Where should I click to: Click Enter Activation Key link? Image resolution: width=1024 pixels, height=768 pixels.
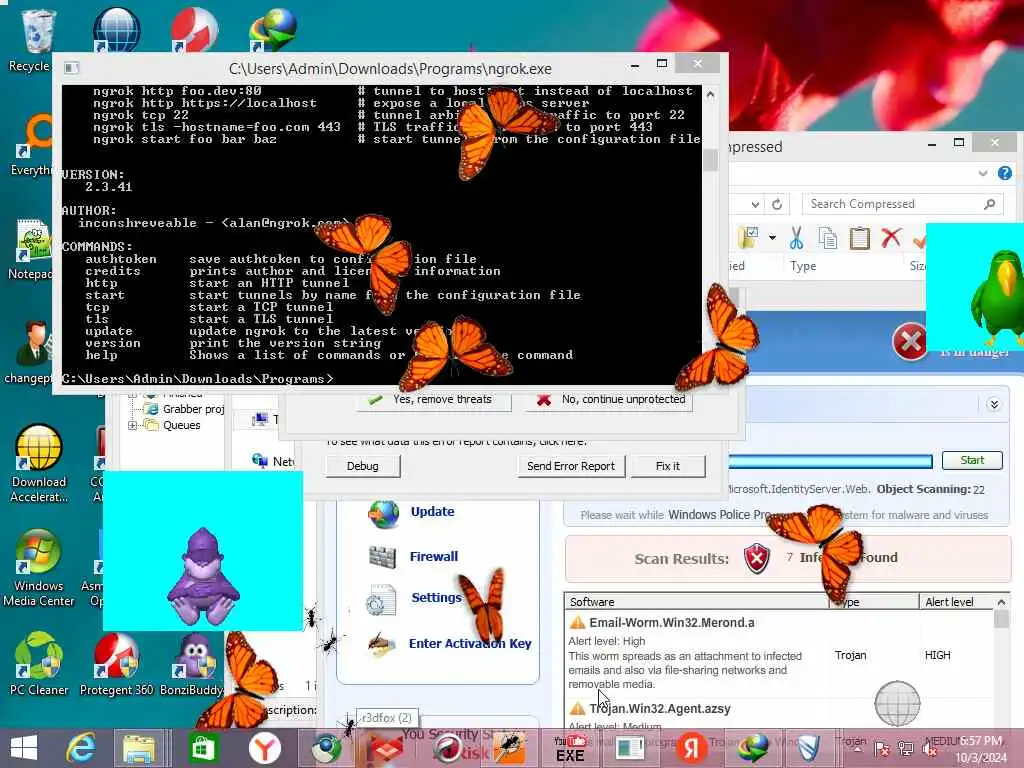point(470,644)
